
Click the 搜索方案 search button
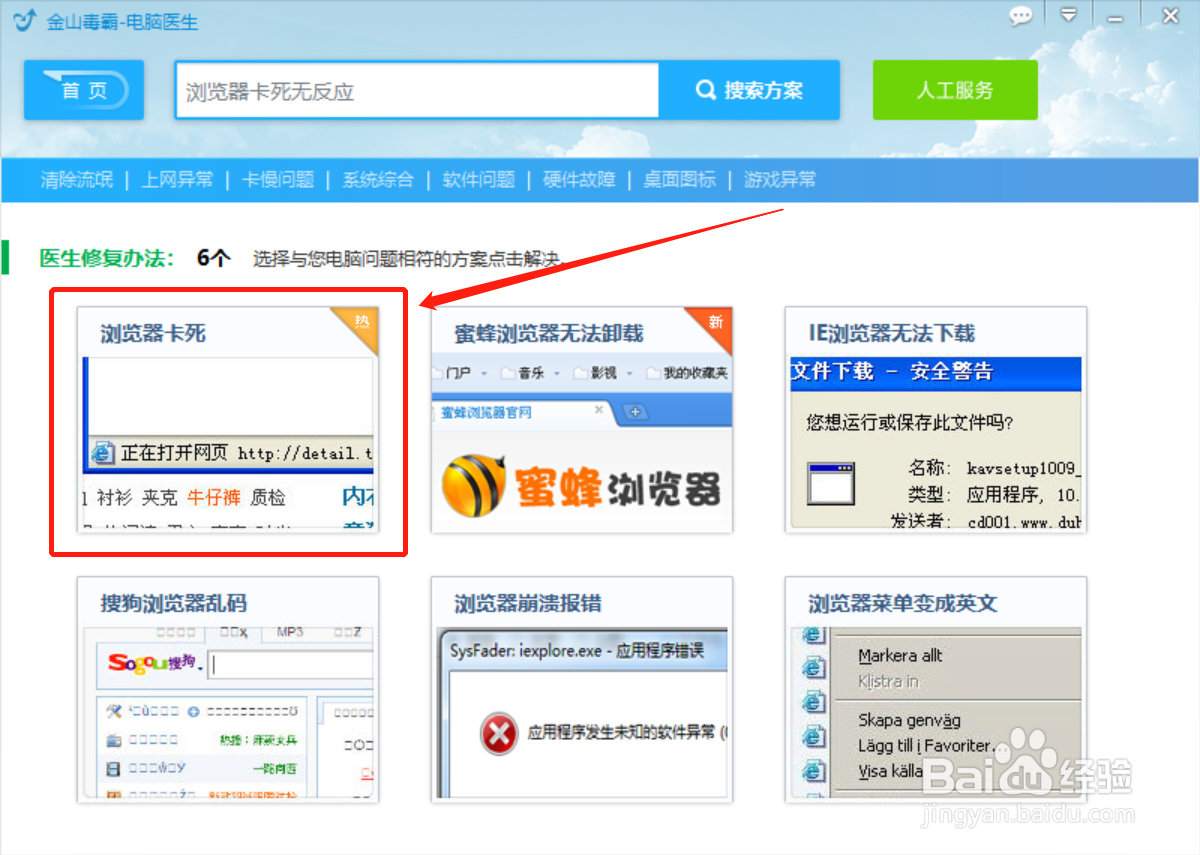(x=749, y=91)
